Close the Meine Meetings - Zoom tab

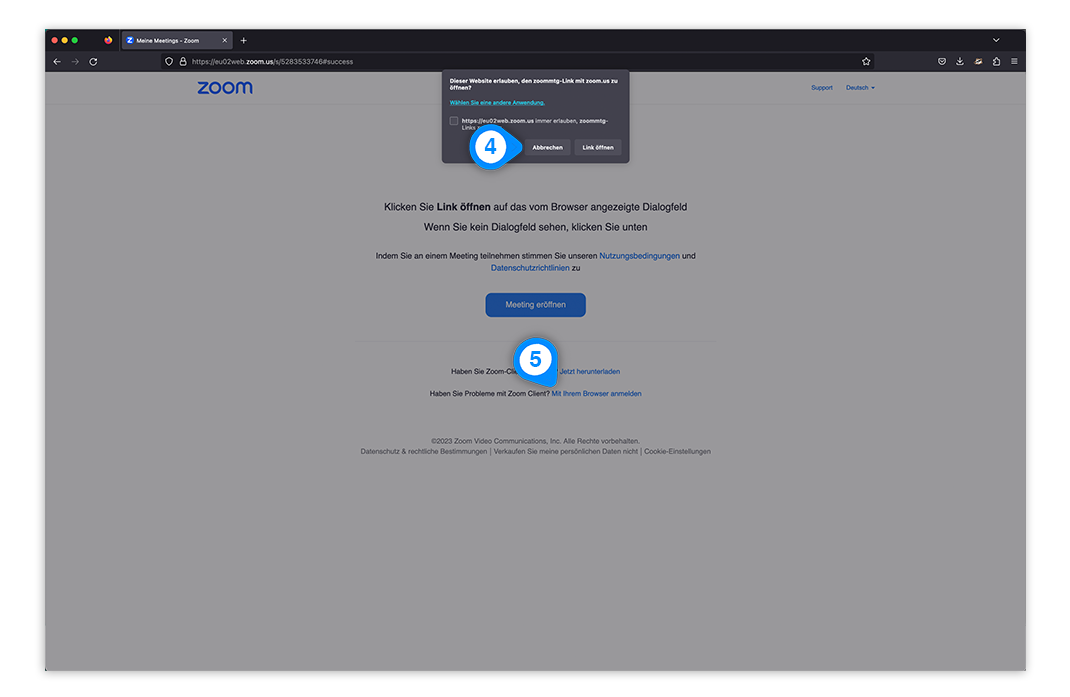pyautogui.click(x=225, y=40)
